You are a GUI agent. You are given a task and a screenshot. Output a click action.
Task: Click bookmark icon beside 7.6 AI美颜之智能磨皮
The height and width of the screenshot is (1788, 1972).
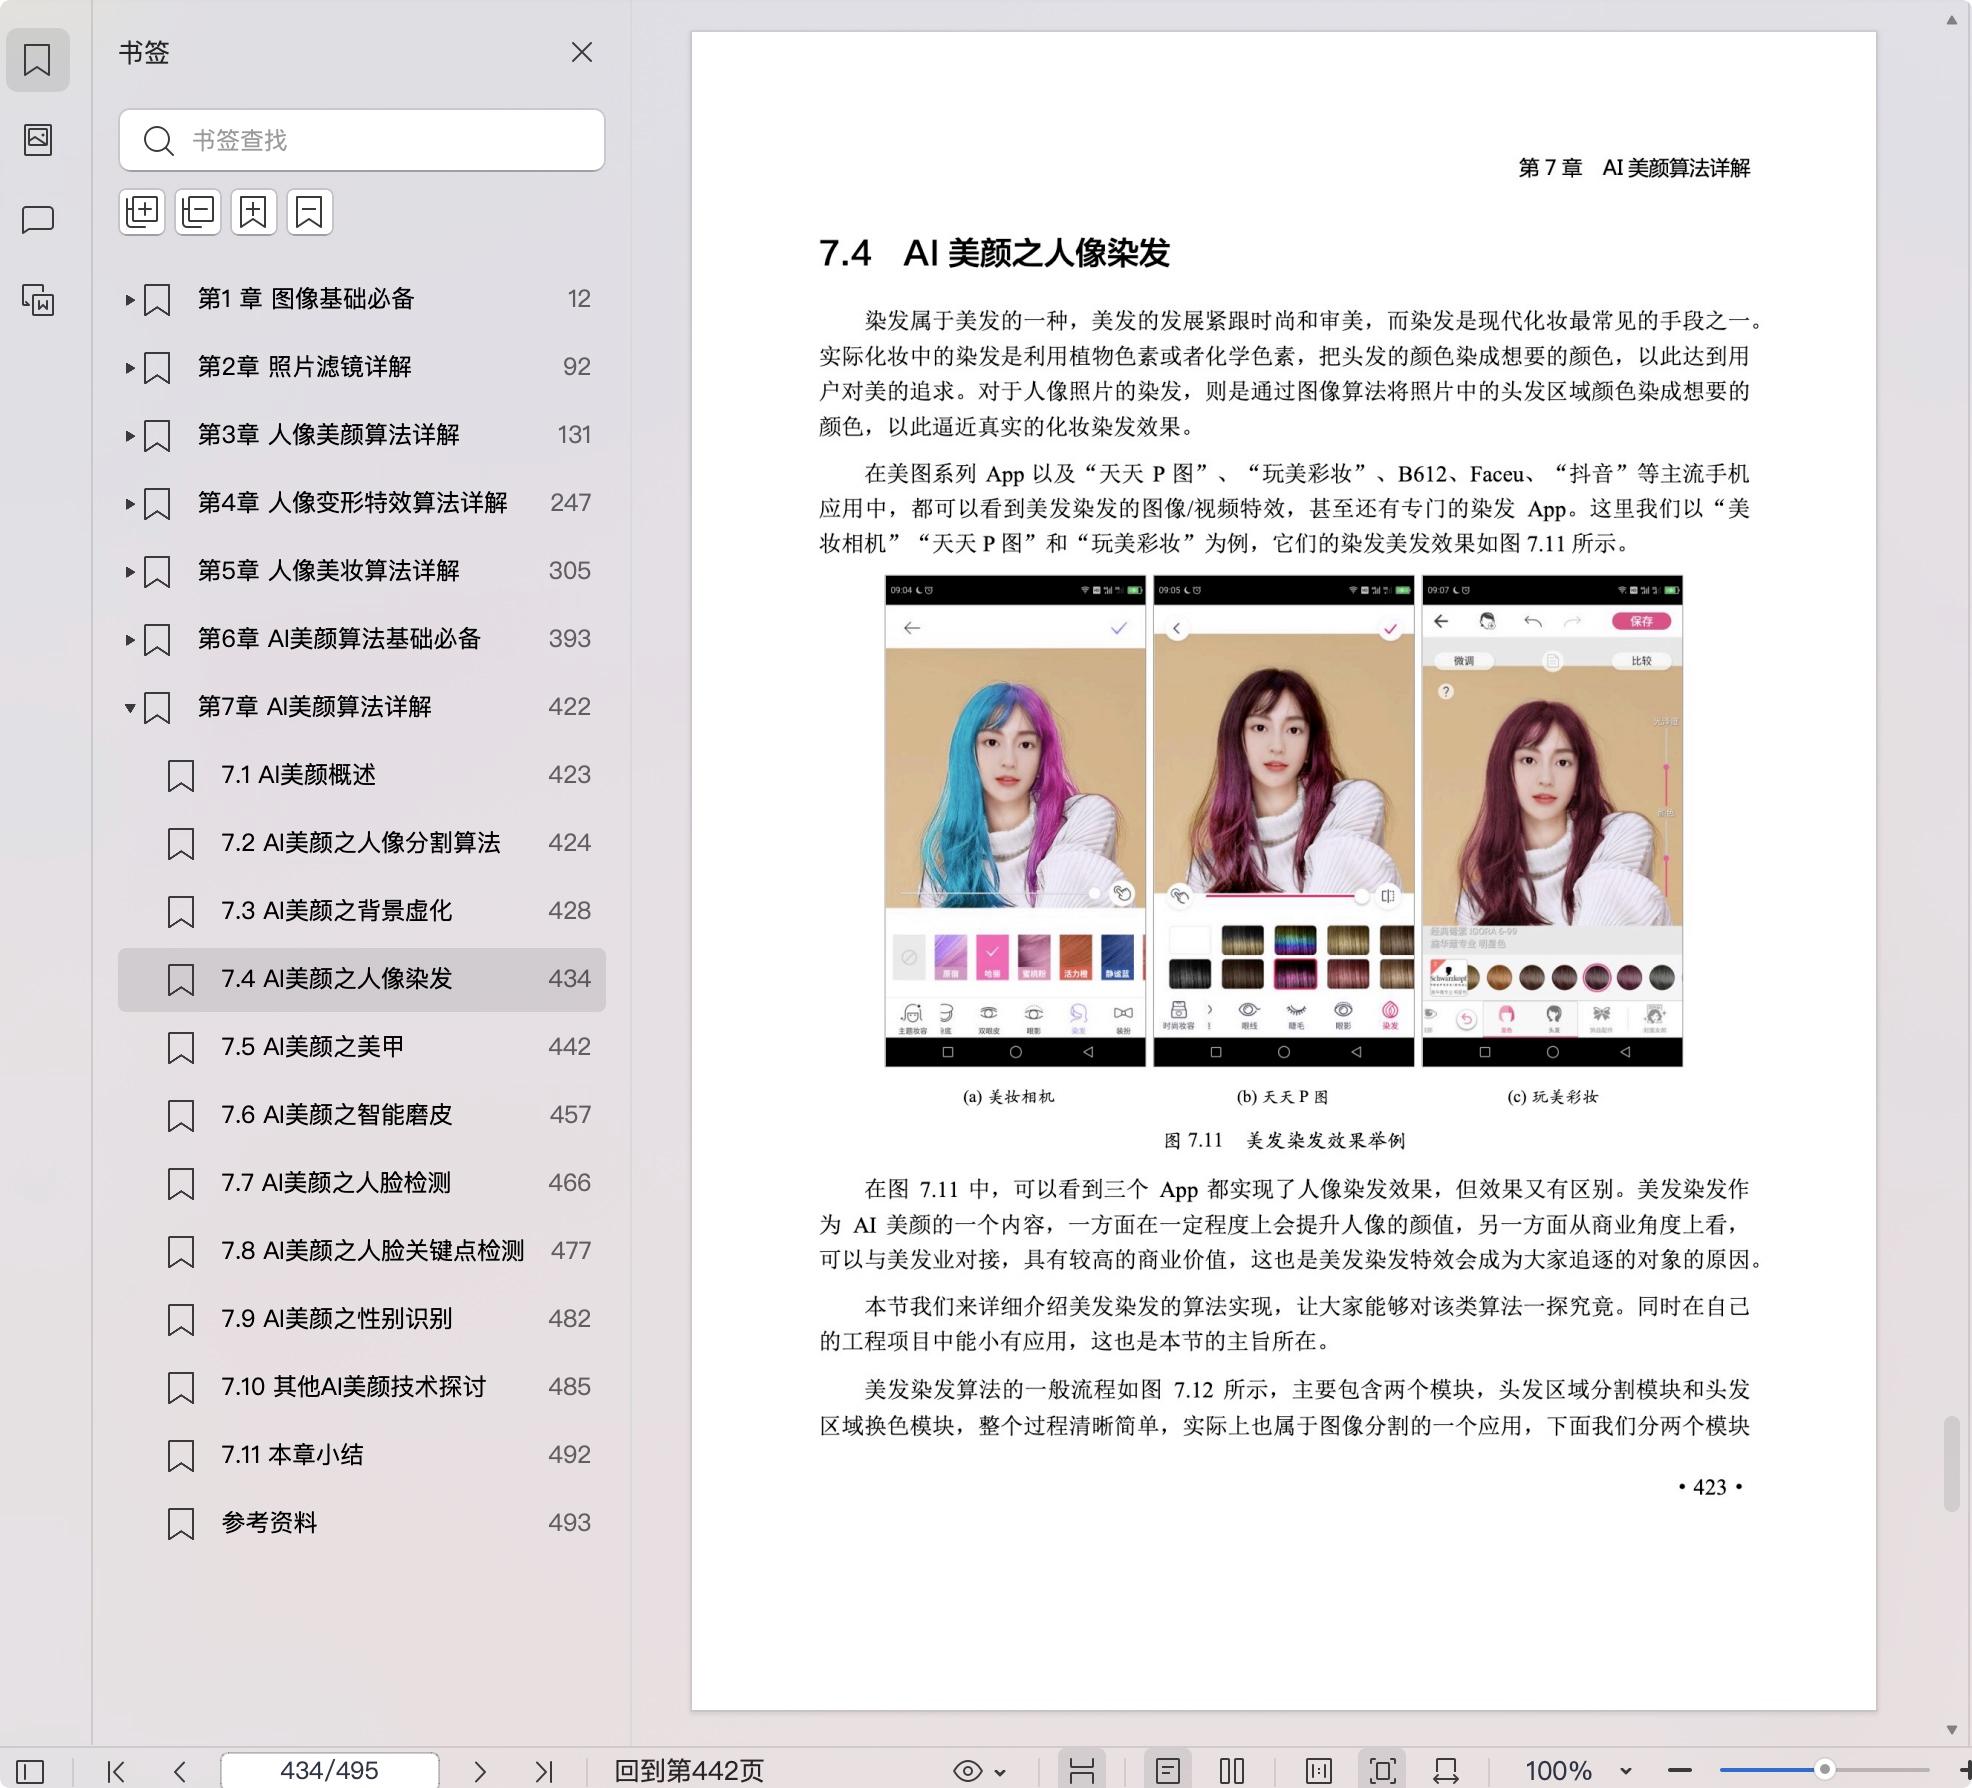tap(181, 1115)
